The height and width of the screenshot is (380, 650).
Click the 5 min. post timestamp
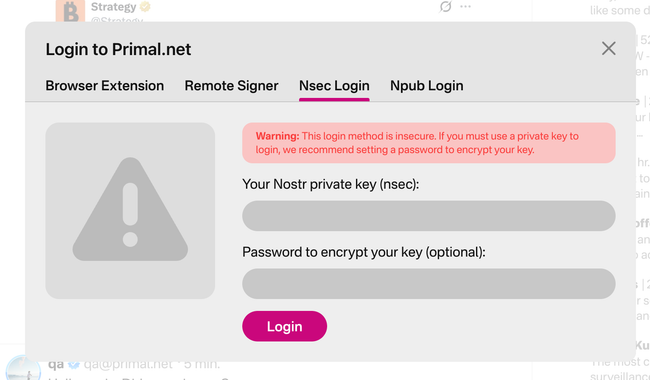coord(202,364)
